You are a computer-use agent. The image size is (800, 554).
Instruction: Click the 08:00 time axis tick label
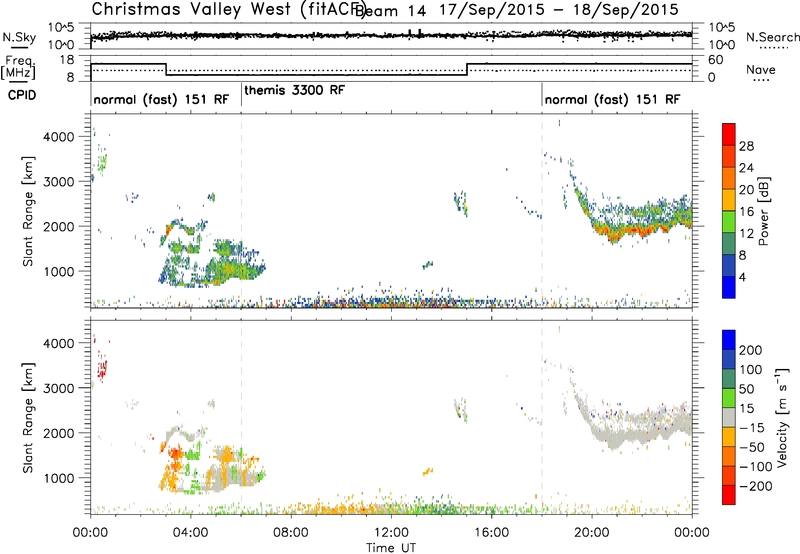click(x=291, y=533)
